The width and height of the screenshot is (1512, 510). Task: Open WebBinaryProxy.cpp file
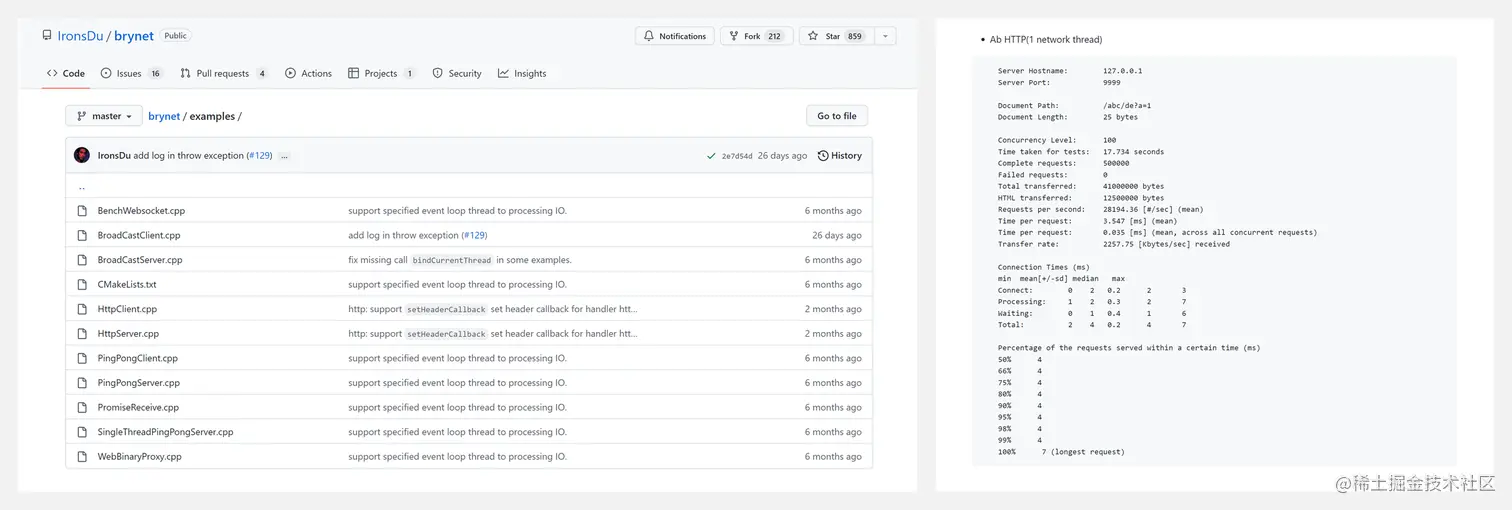[x=139, y=456]
